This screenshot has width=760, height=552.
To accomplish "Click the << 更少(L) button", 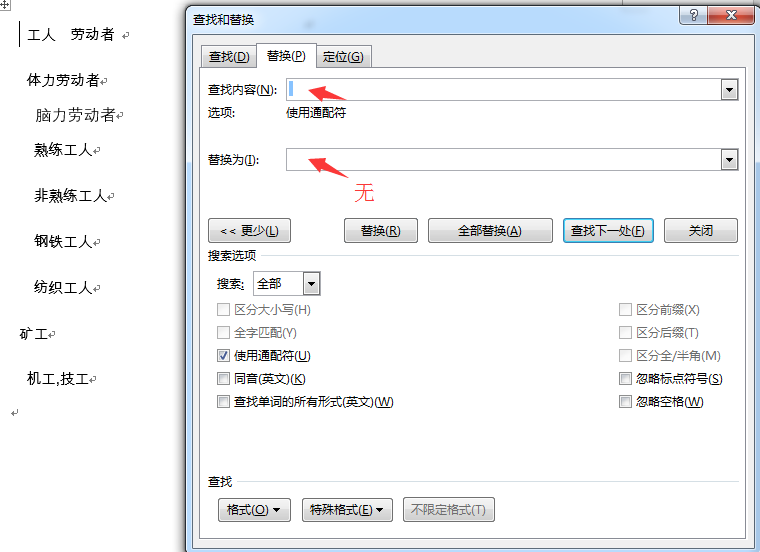I will pos(249,230).
